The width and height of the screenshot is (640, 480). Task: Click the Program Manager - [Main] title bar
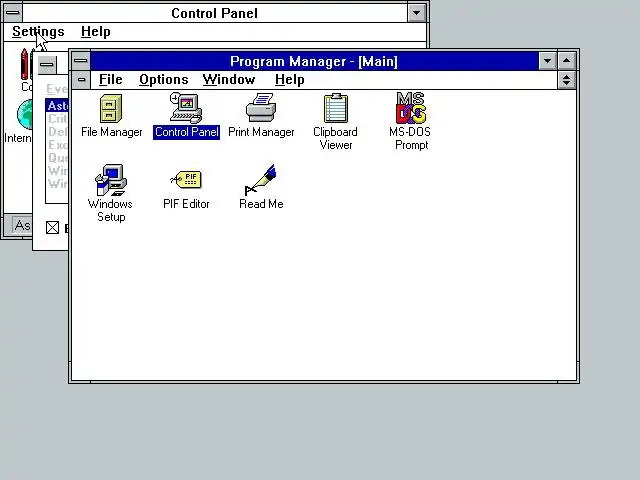tap(314, 61)
